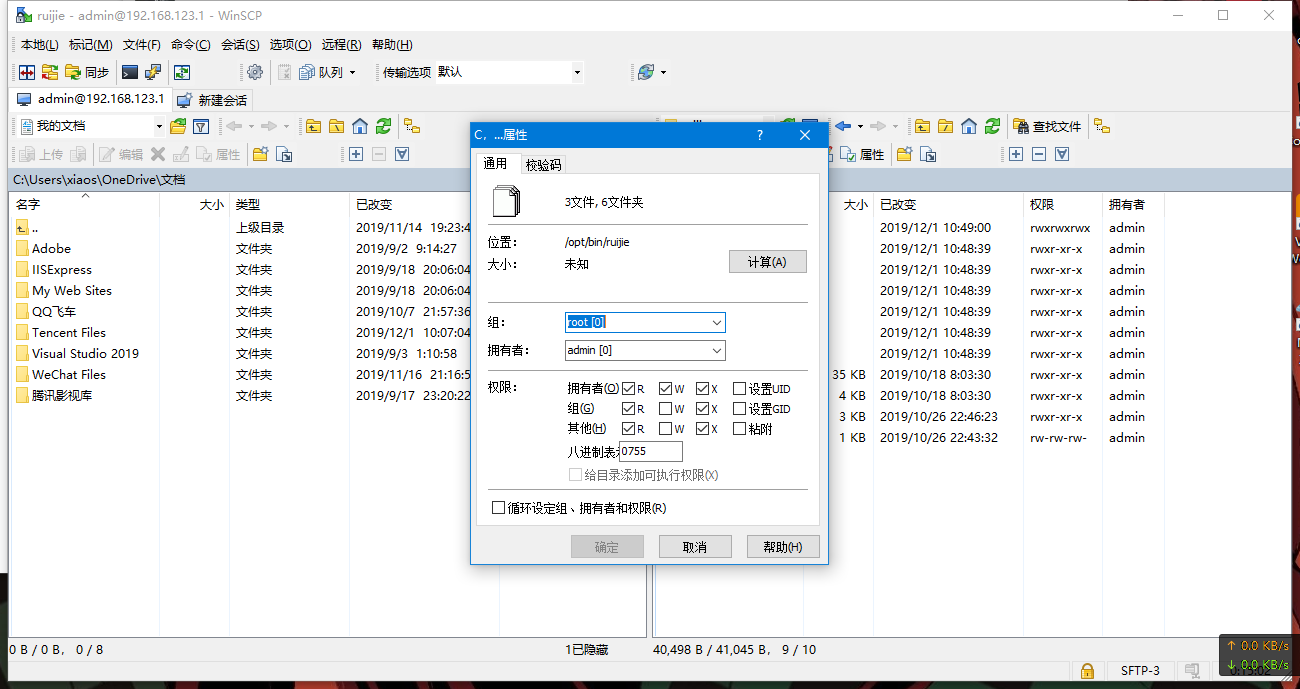
Task: Refresh the local panel with green arrows
Action: 384,126
